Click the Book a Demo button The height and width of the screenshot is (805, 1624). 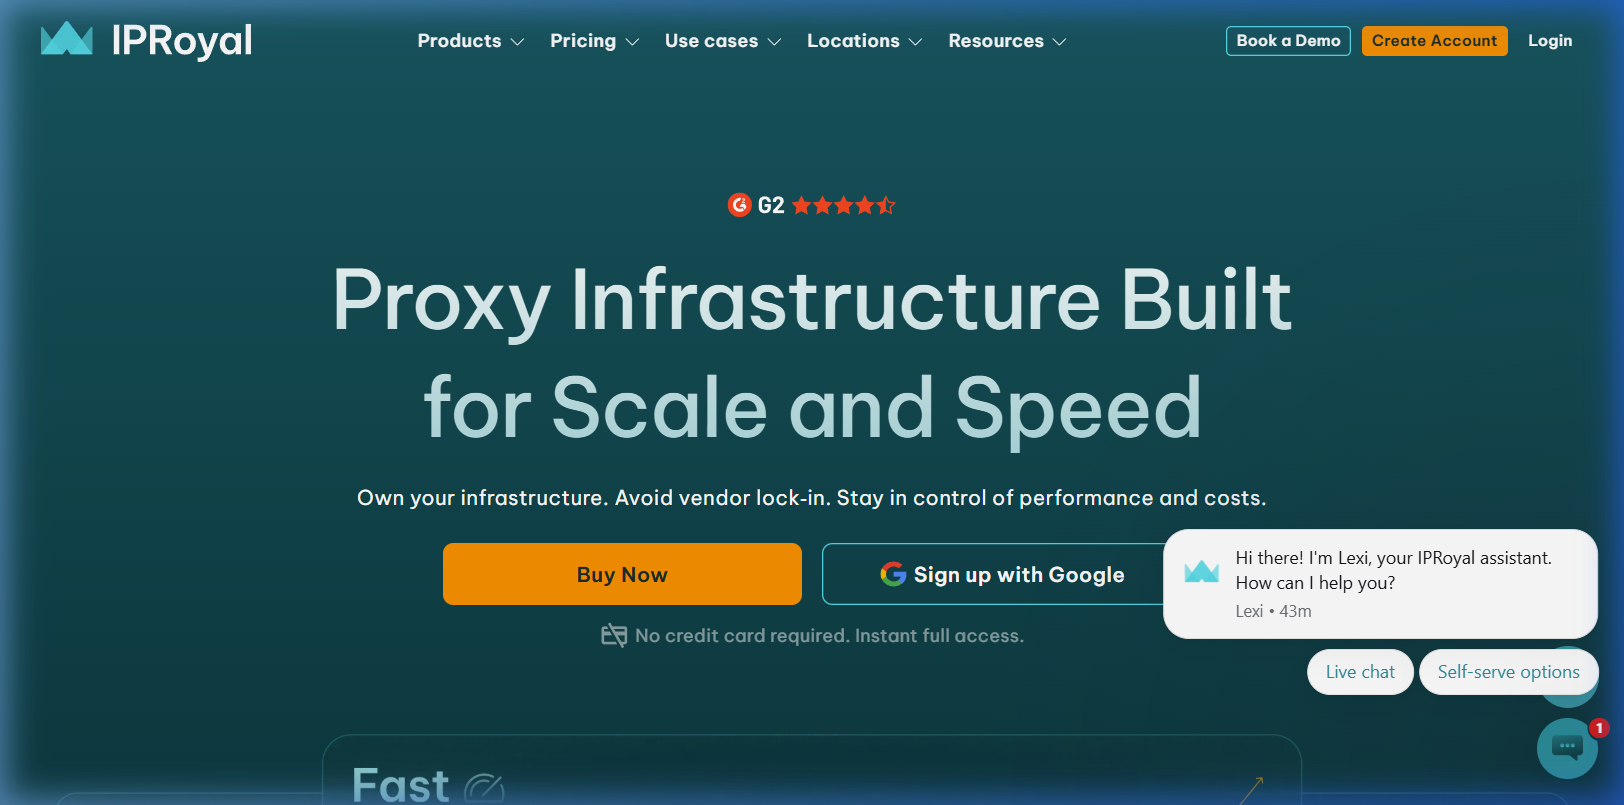pos(1288,41)
